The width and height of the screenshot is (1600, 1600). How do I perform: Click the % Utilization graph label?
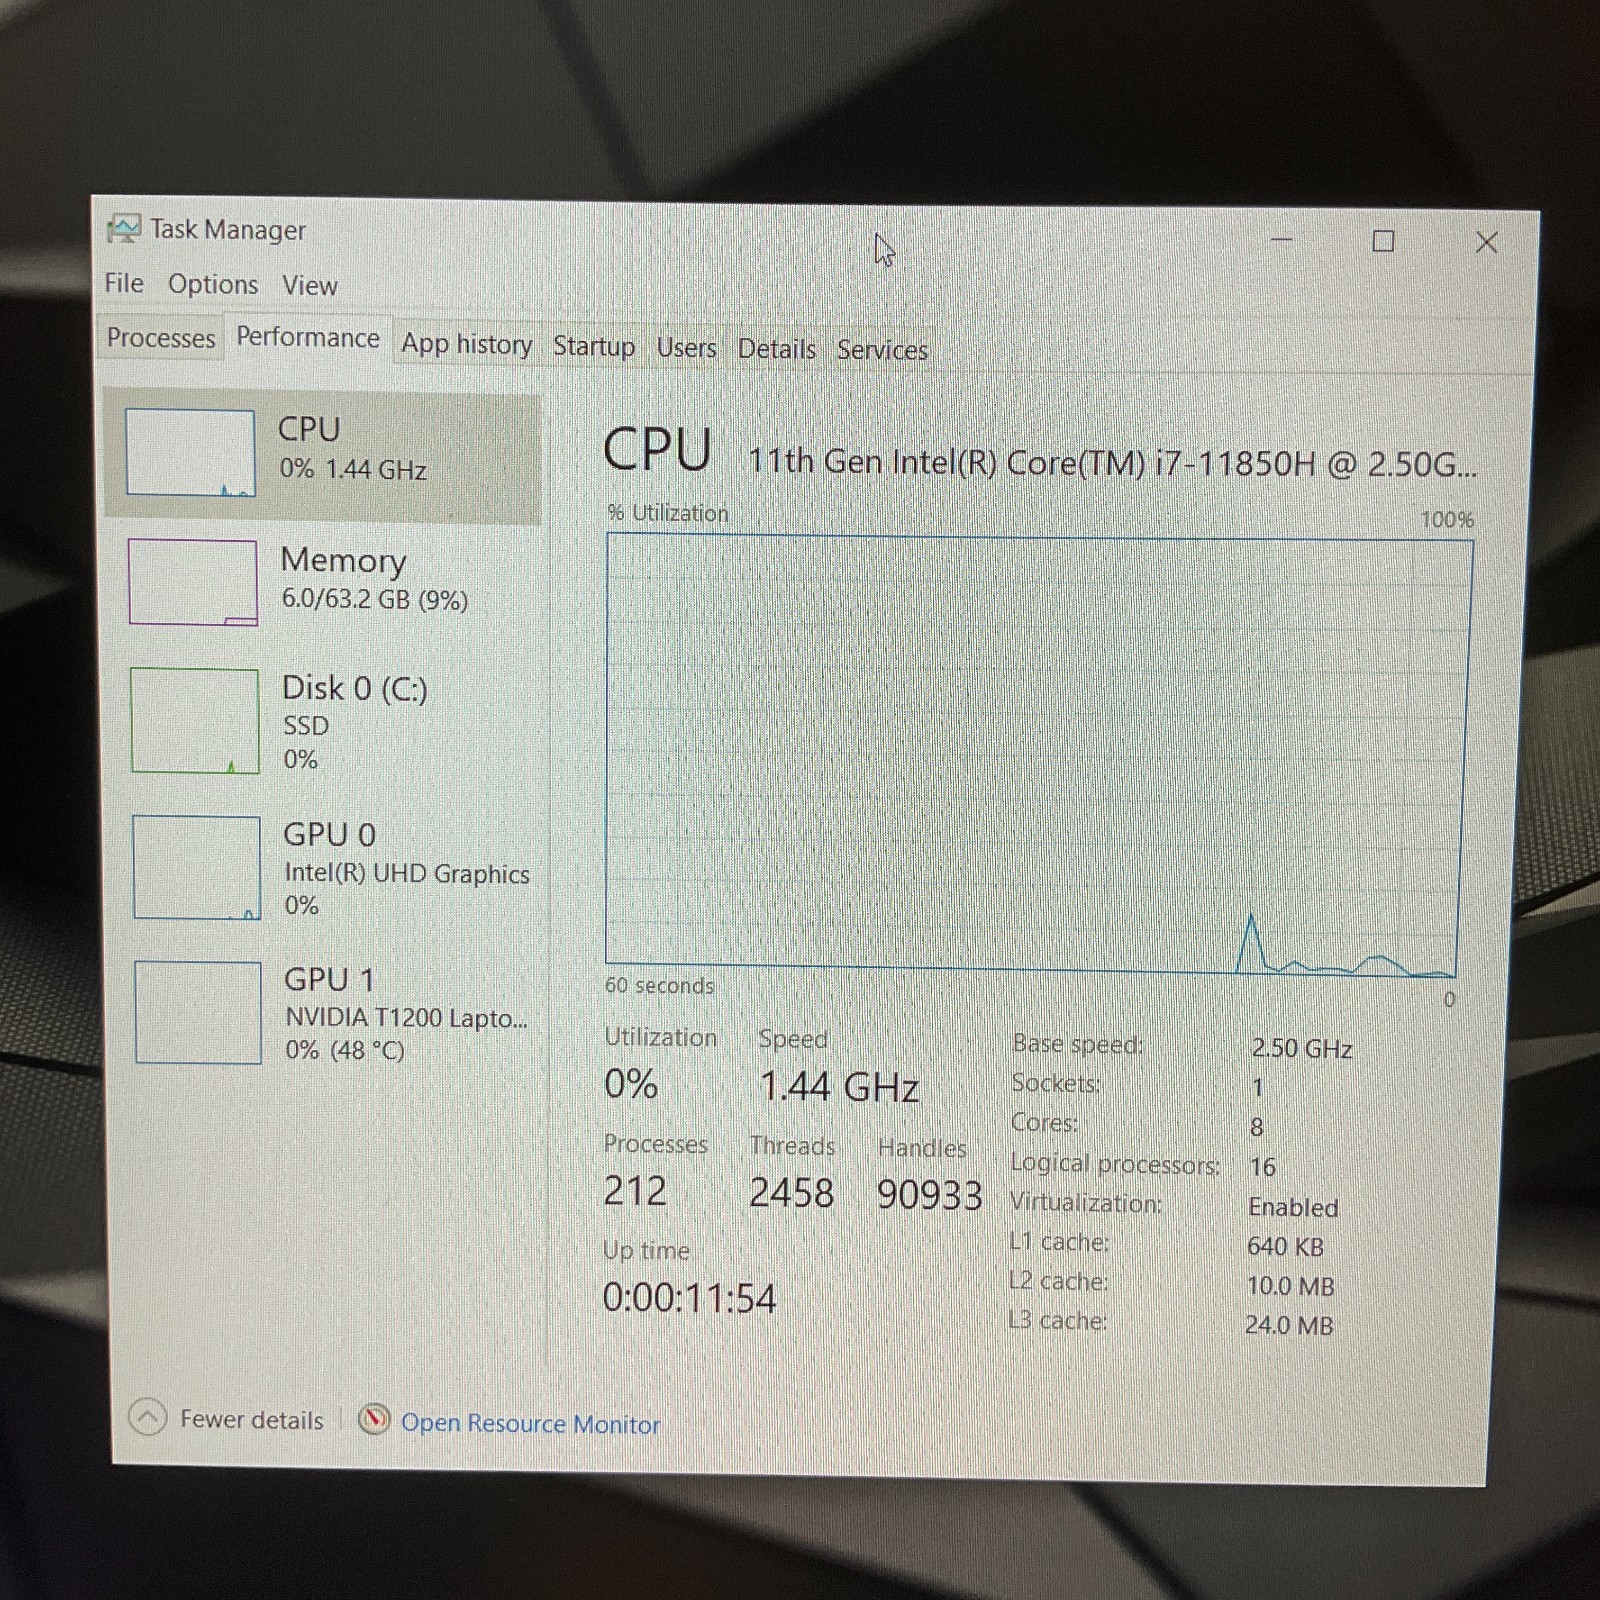coord(668,513)
